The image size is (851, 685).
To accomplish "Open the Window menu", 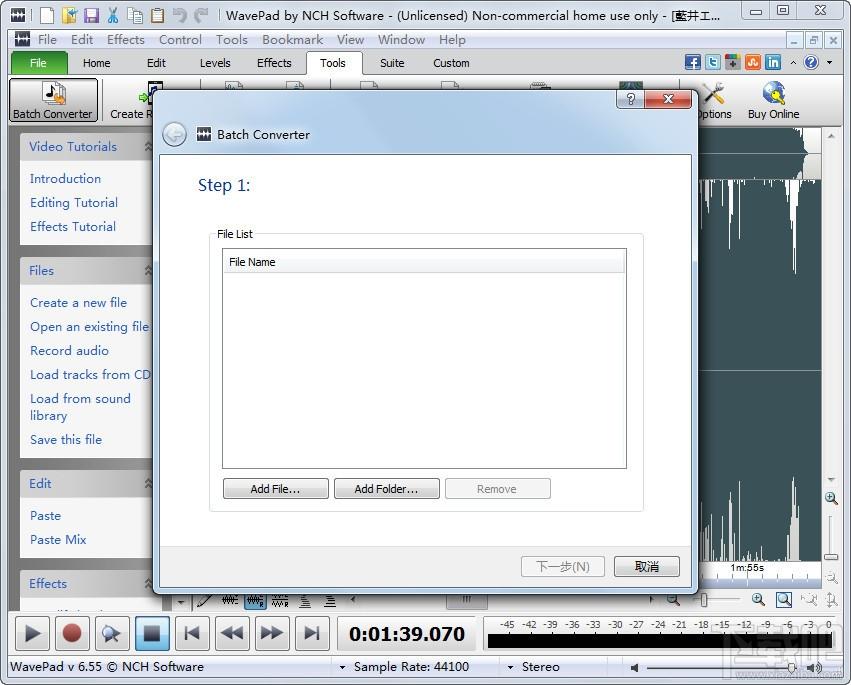I will click(x=401, y=40).
